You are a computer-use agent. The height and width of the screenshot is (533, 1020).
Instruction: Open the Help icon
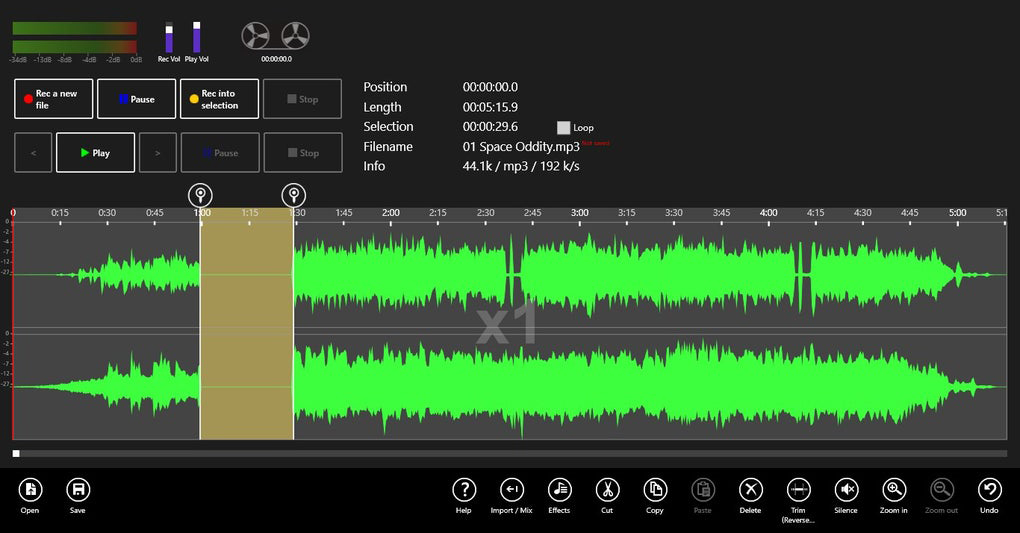coord(463,489)
